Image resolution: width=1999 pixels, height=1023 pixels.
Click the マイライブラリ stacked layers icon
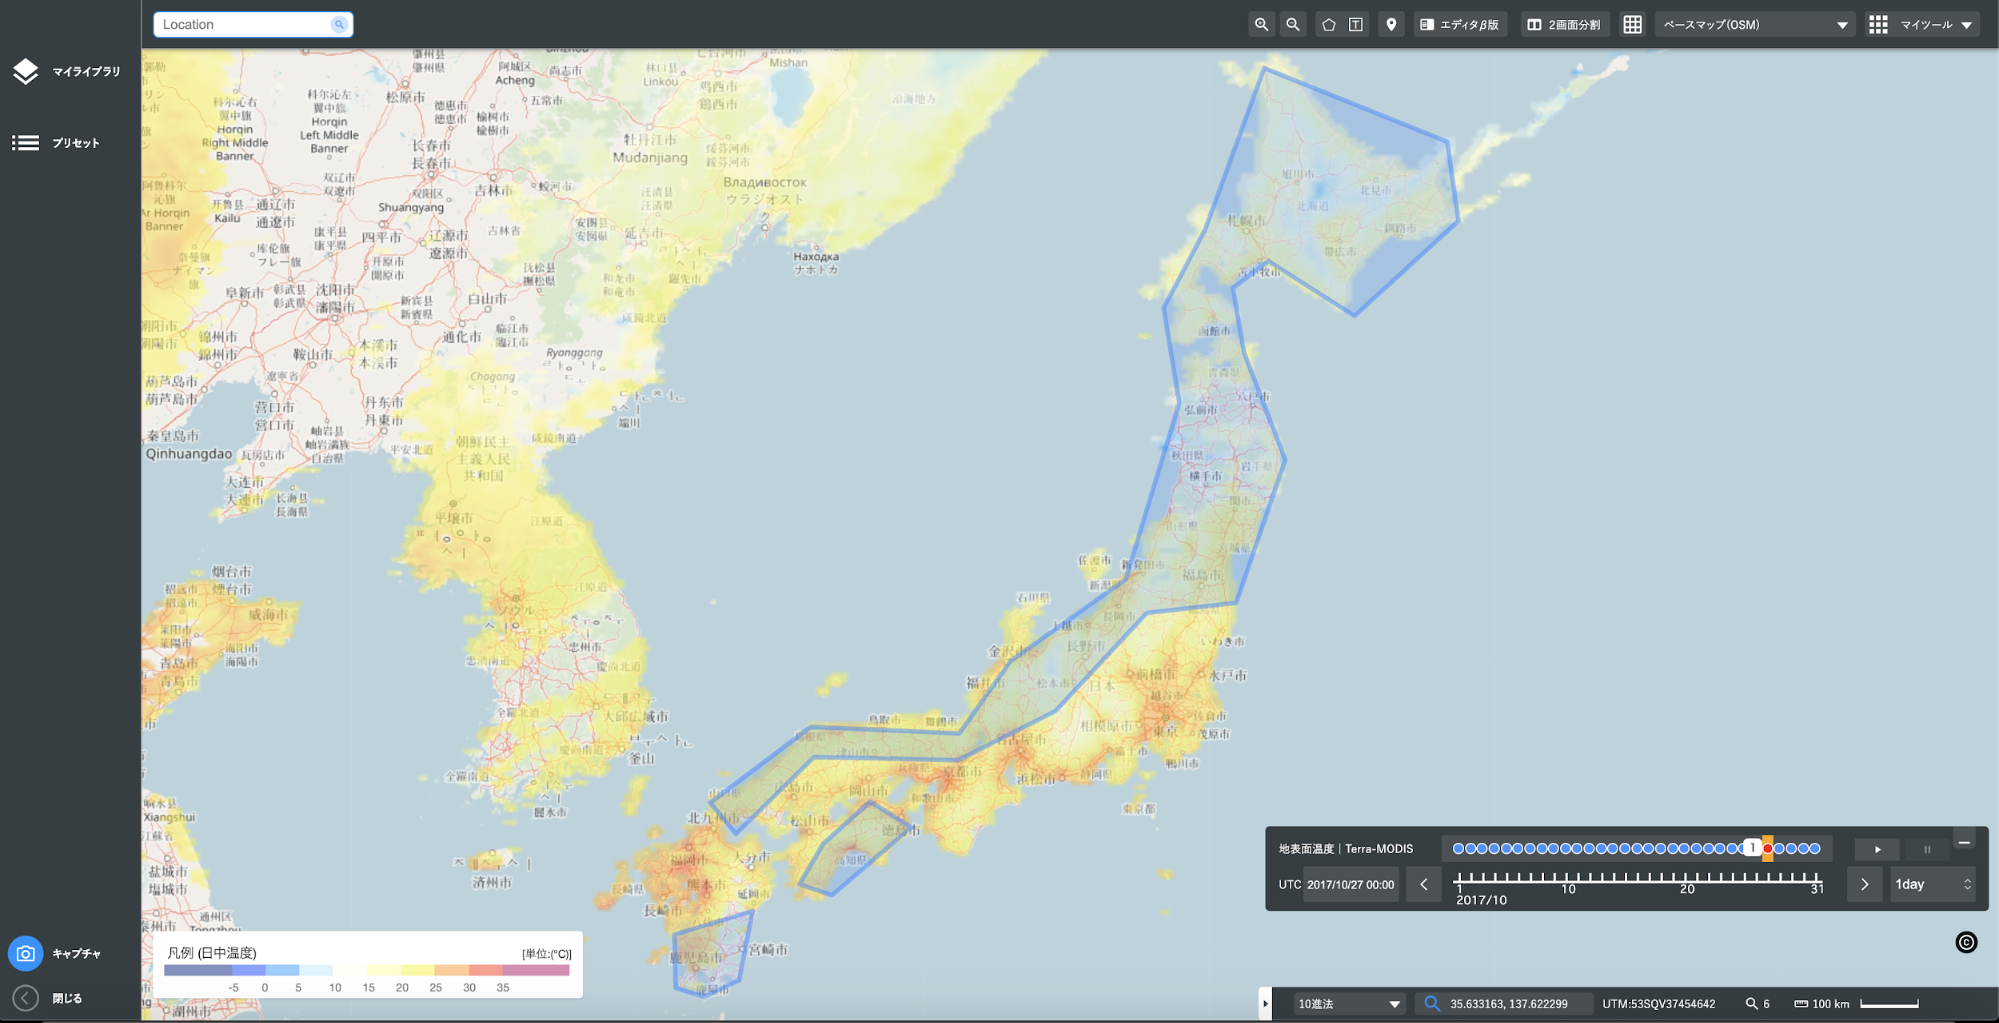point(25,71)
